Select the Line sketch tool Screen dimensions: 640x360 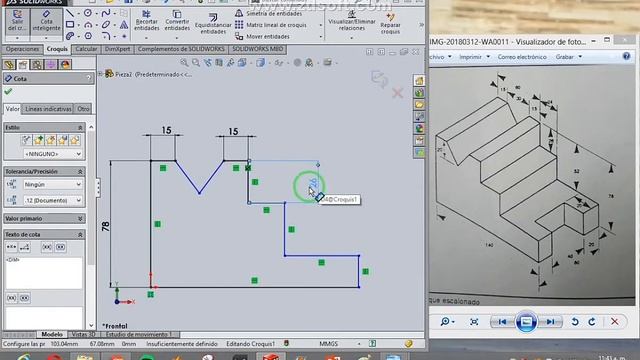pos(70,13)
